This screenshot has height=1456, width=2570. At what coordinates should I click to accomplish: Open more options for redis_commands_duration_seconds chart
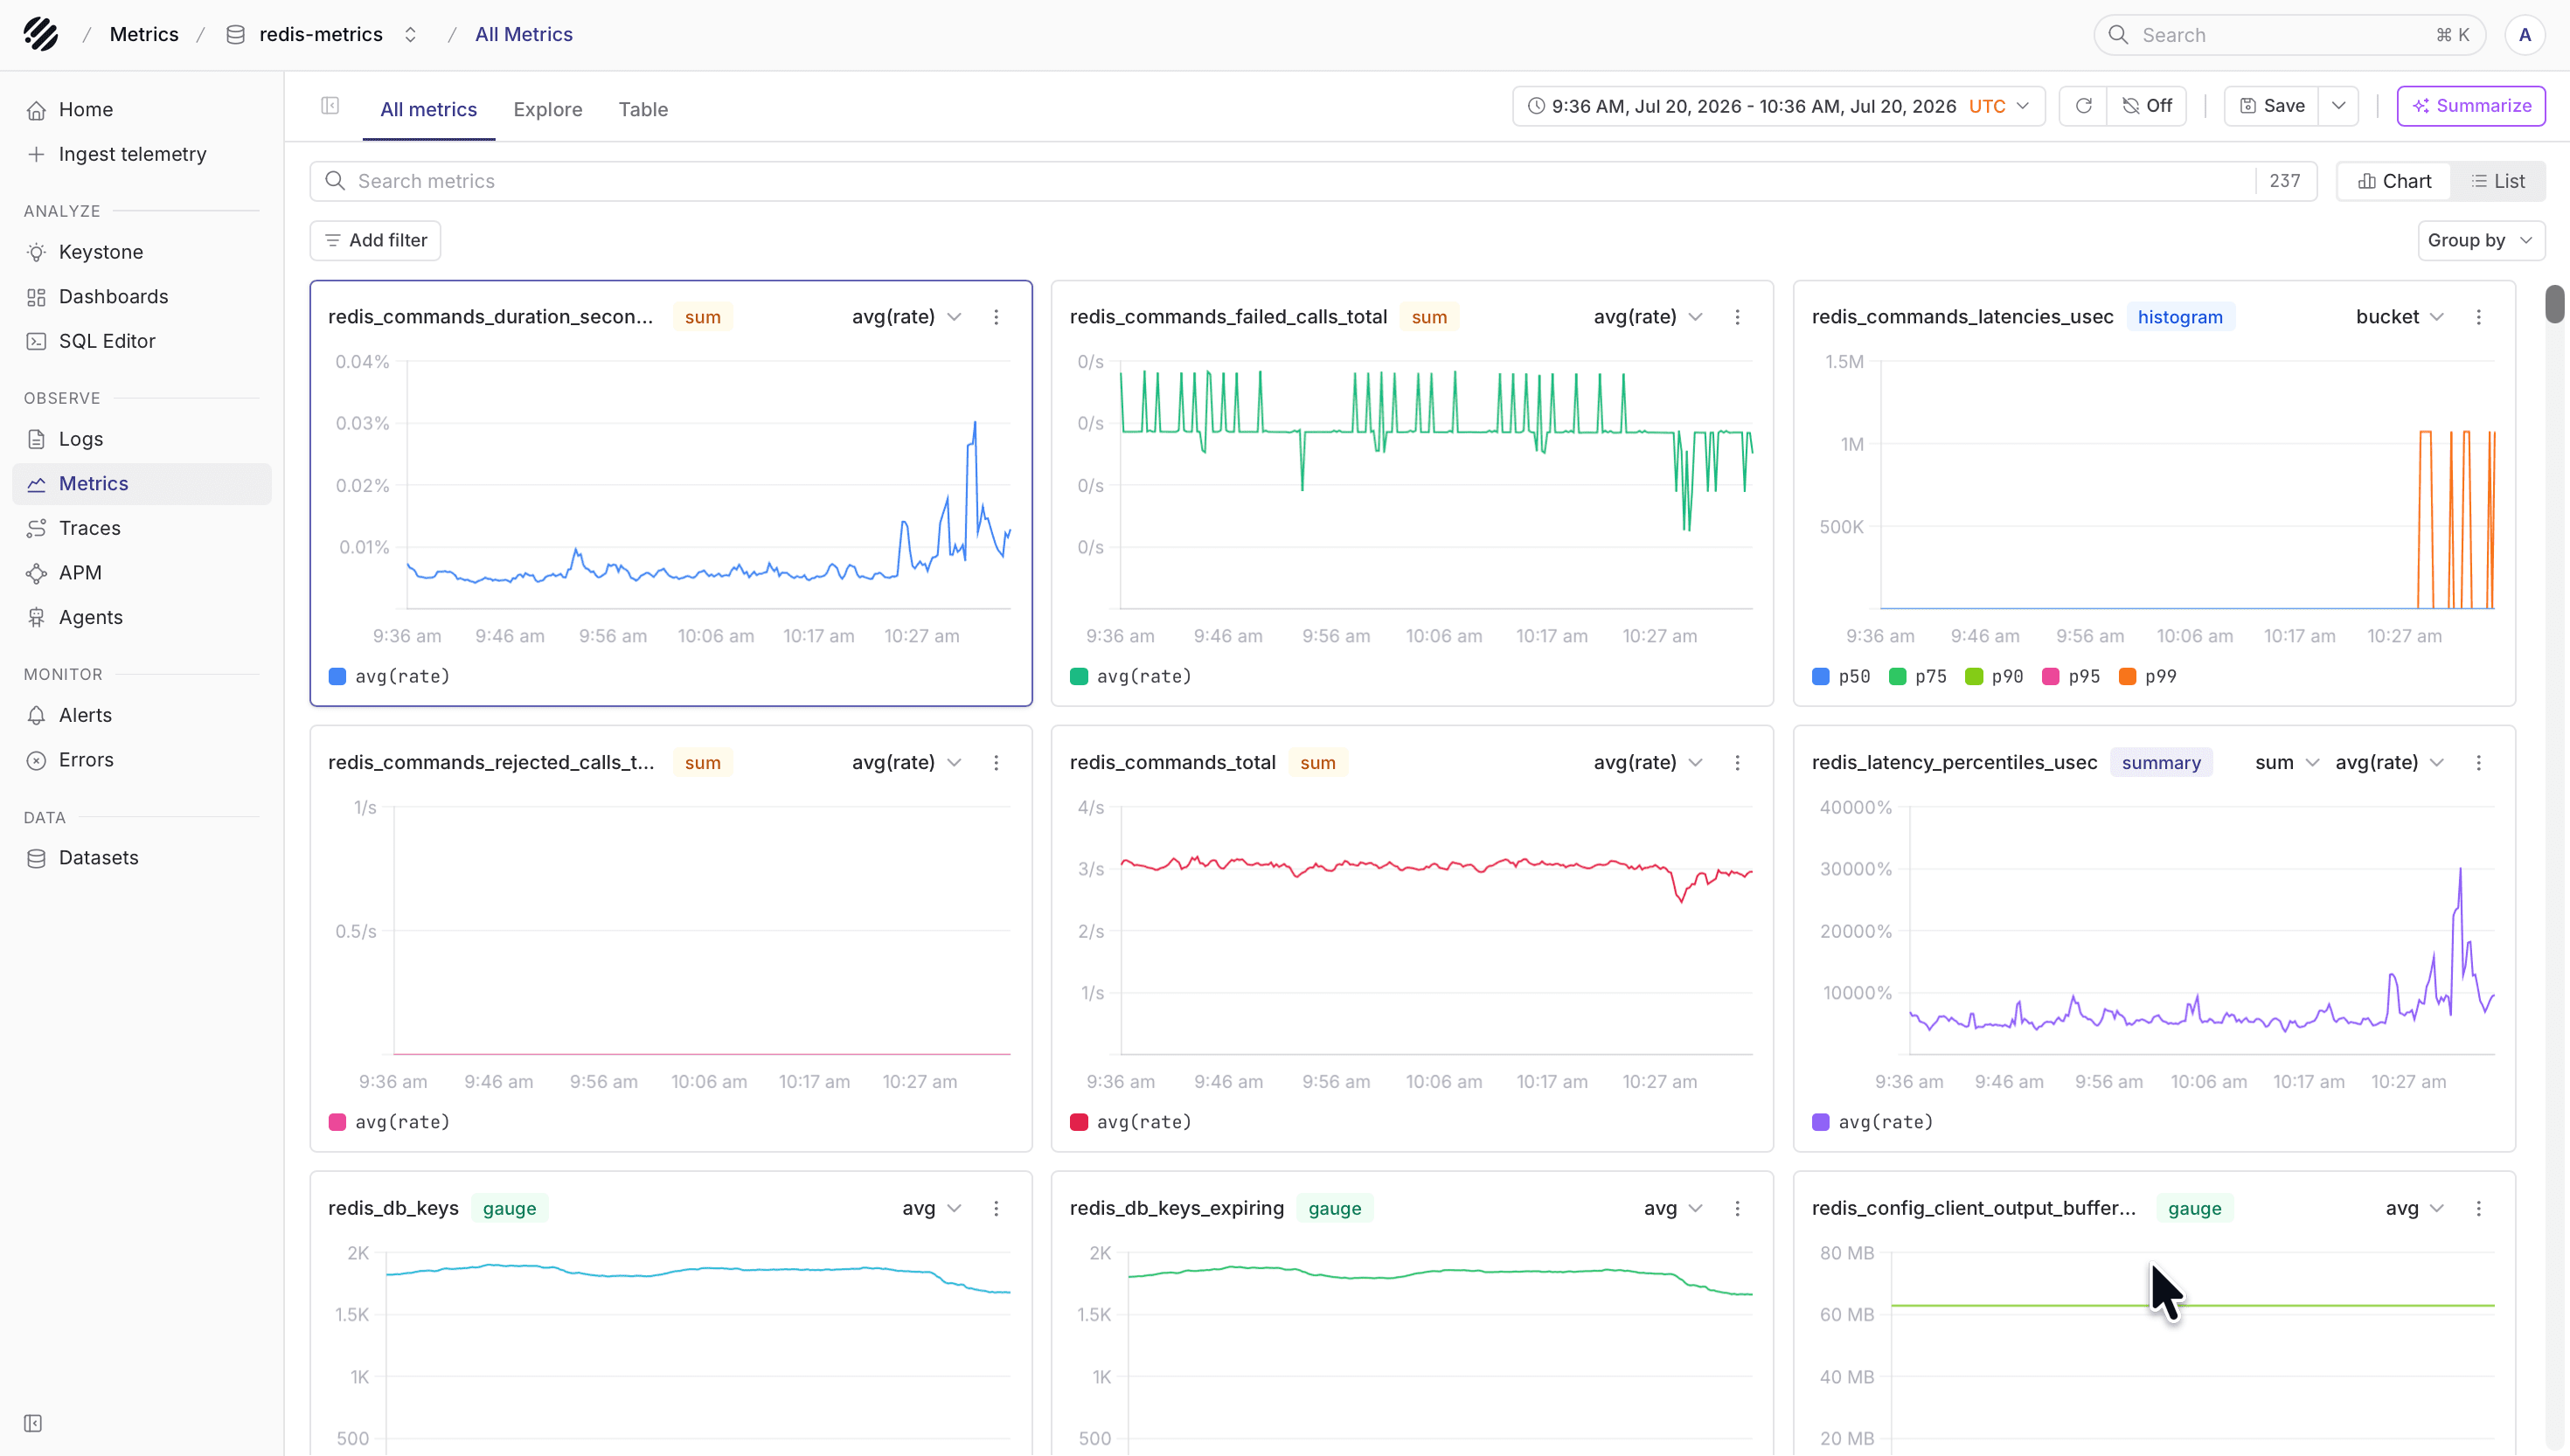coord(996,317)
